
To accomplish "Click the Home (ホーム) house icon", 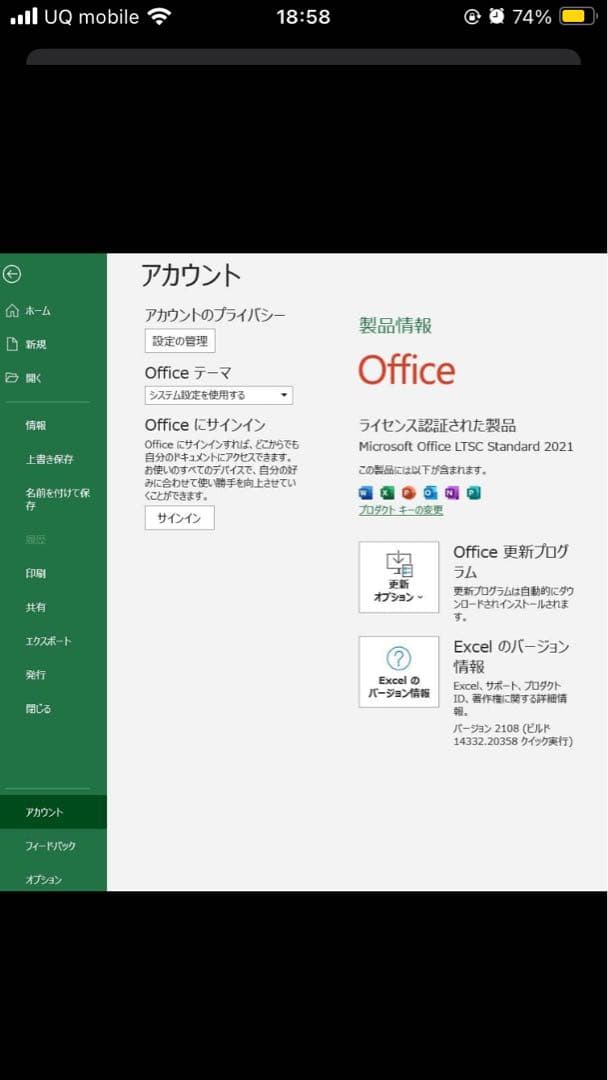I will (12, 311).
